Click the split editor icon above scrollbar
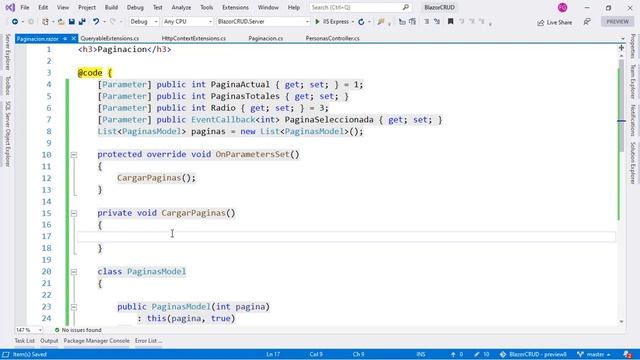This screenshot has width=640, height=360. (x=621, y=48)
